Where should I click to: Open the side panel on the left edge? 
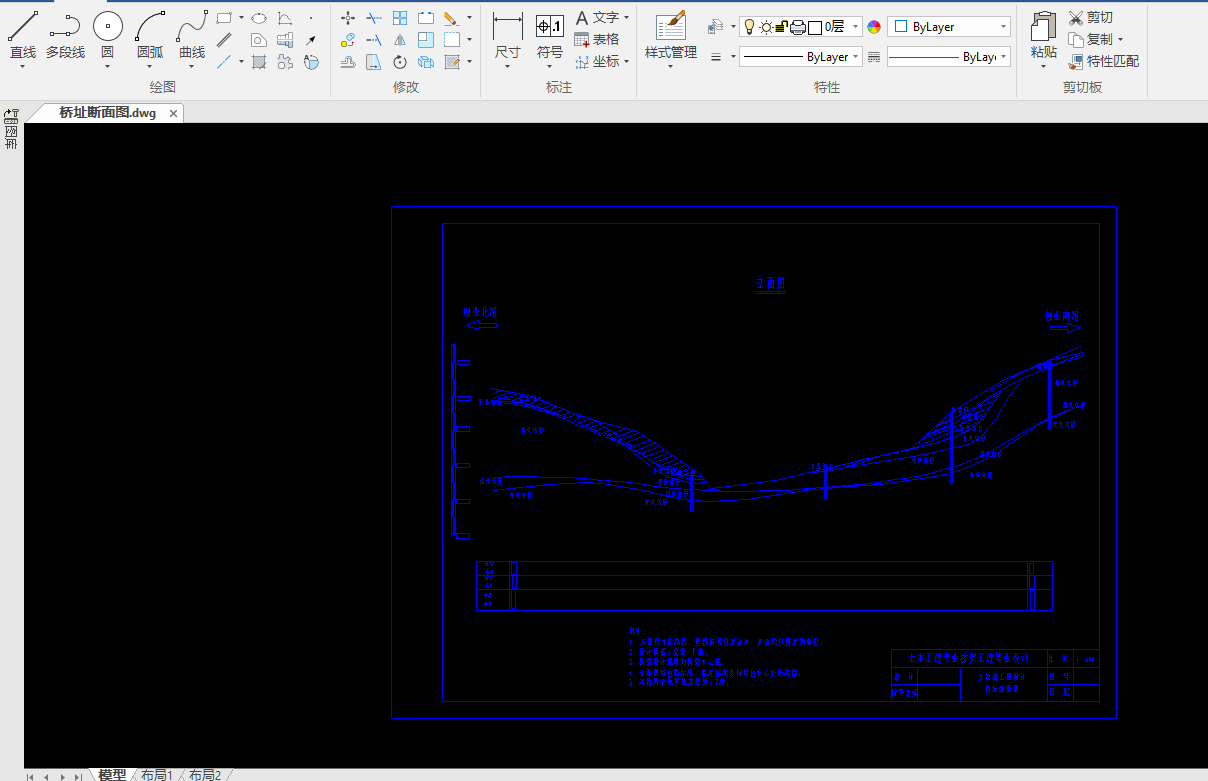(11, 130)
